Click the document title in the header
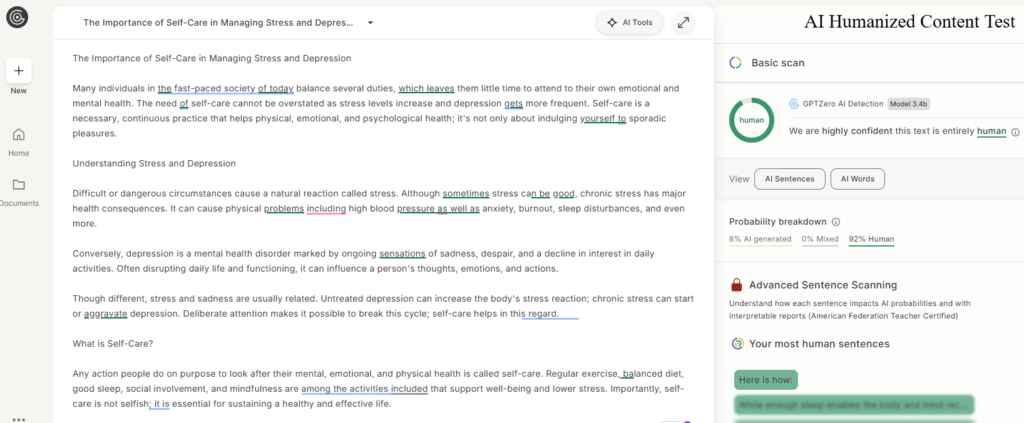The width and height of the screenshot is (1024, 423). point(218,22)
